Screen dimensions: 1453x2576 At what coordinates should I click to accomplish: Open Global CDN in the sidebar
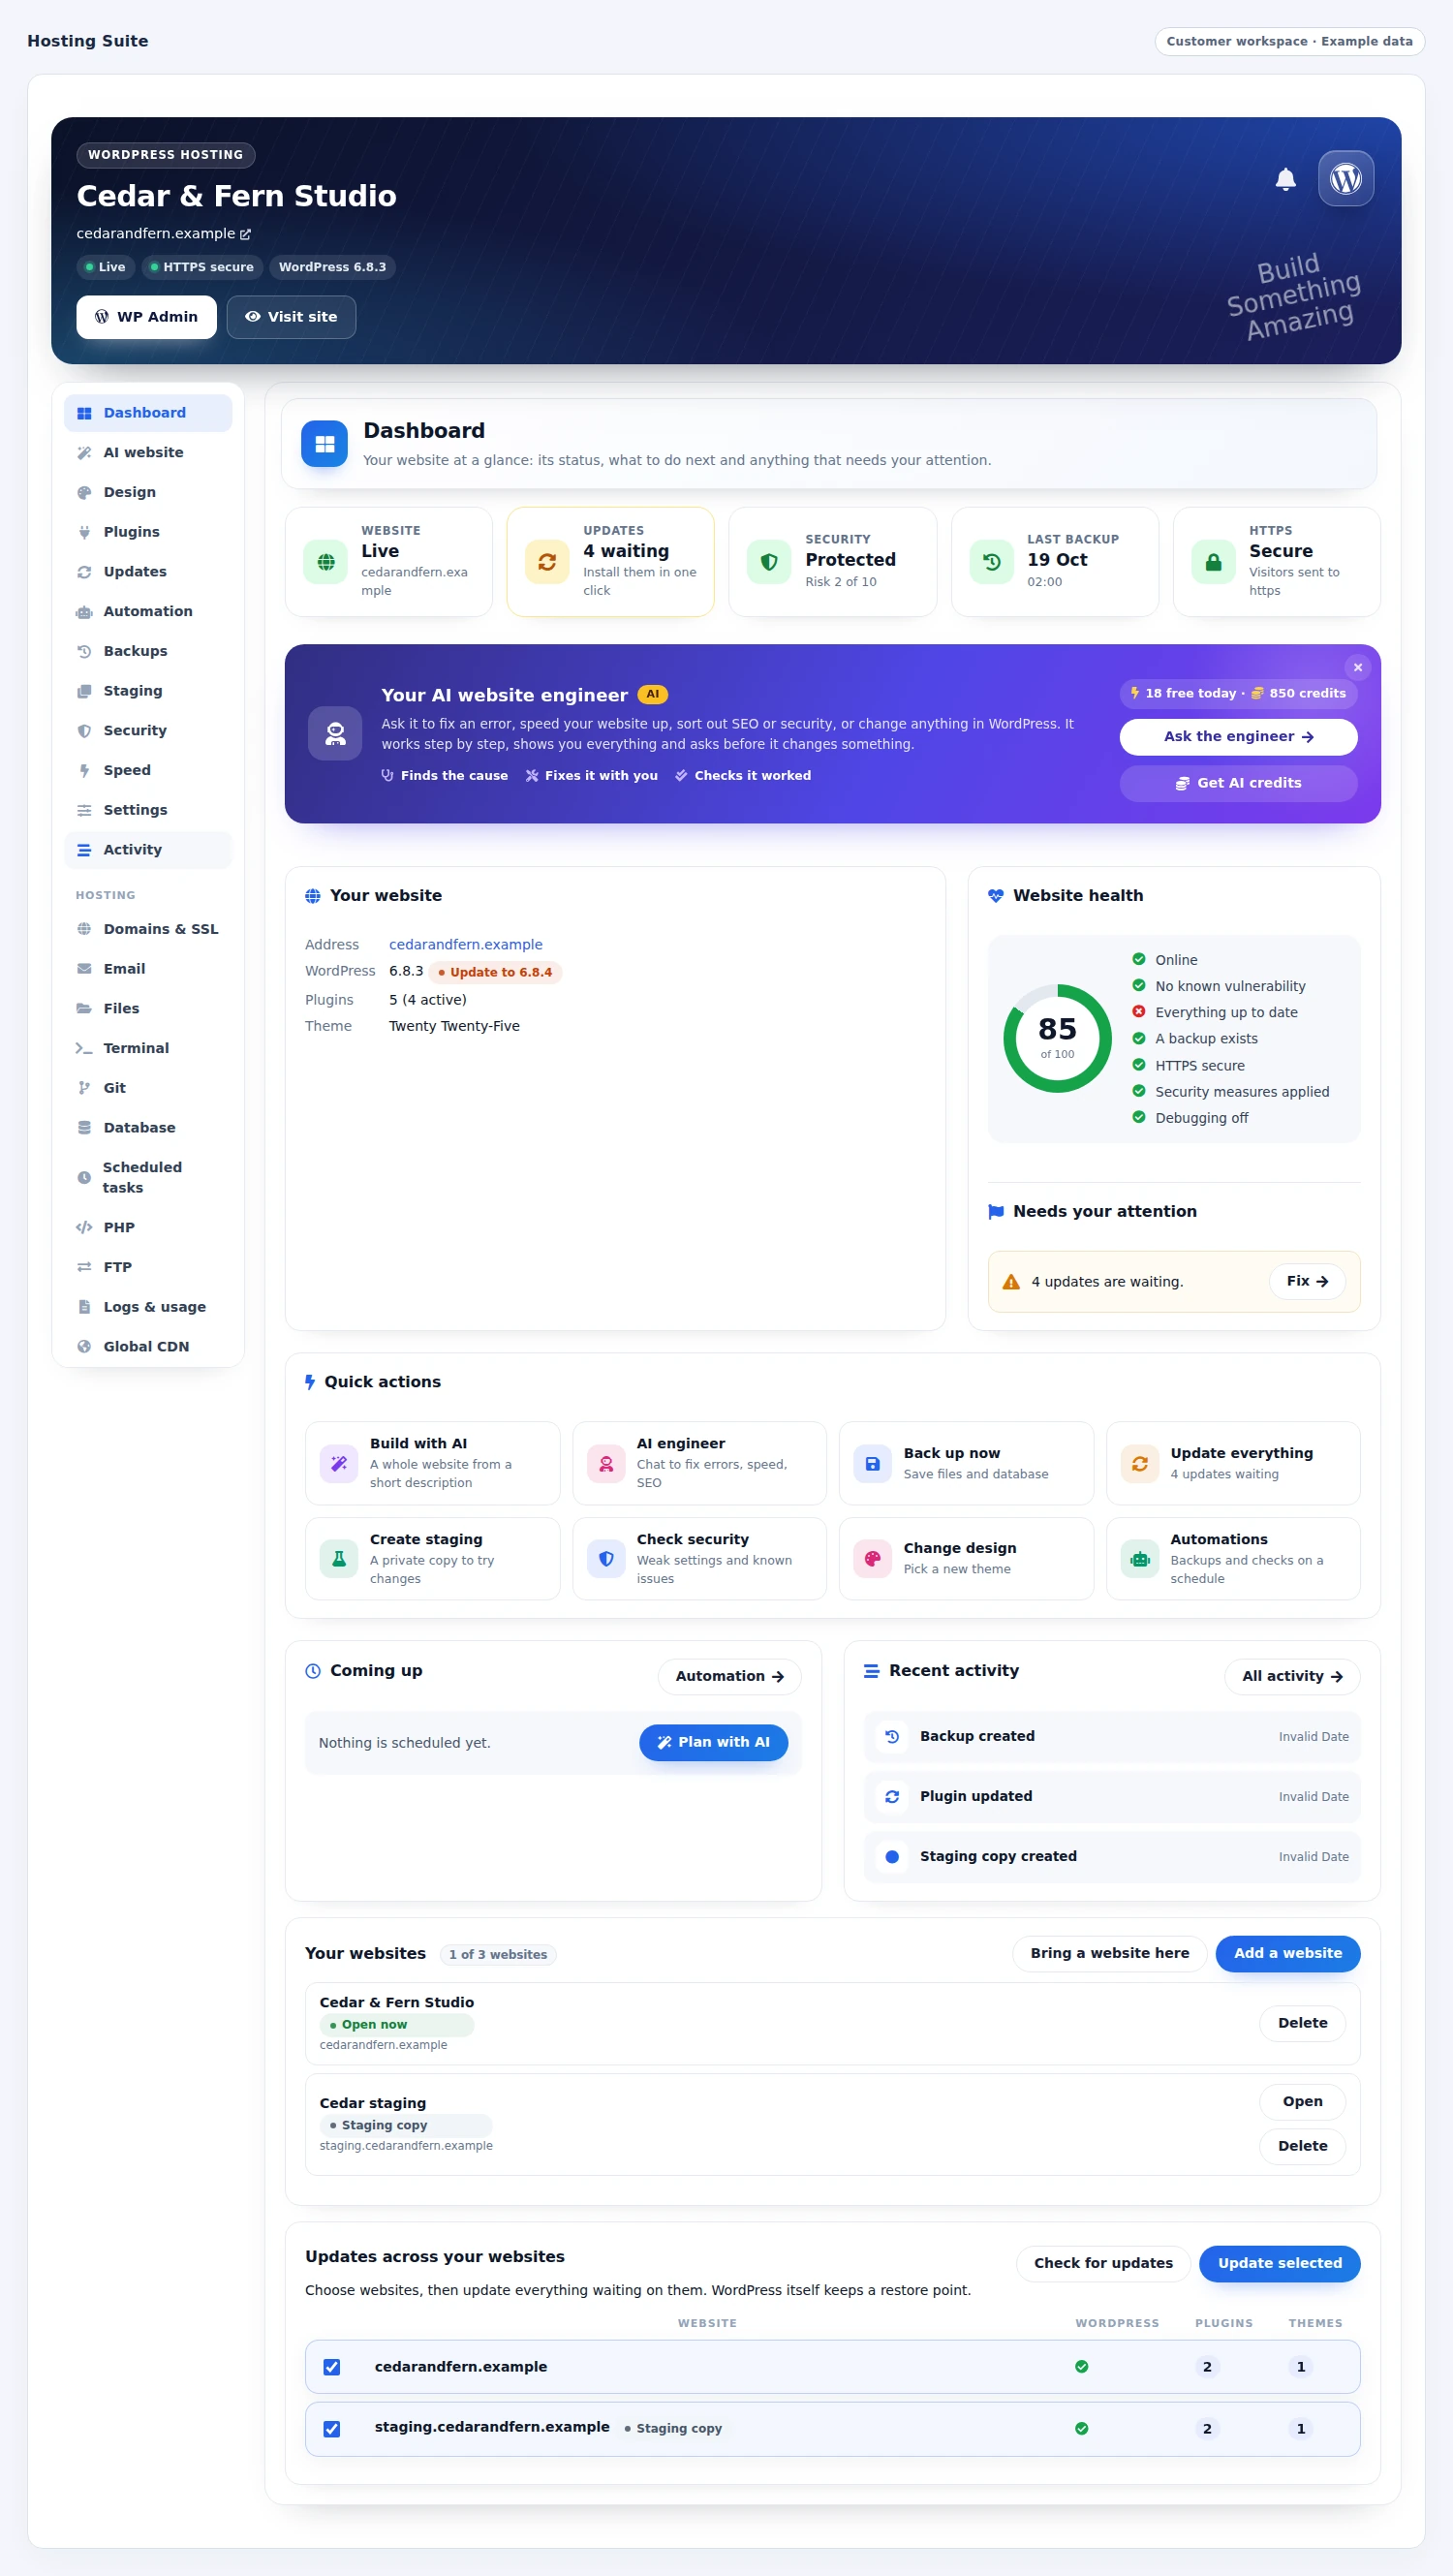coord(148,1347)
